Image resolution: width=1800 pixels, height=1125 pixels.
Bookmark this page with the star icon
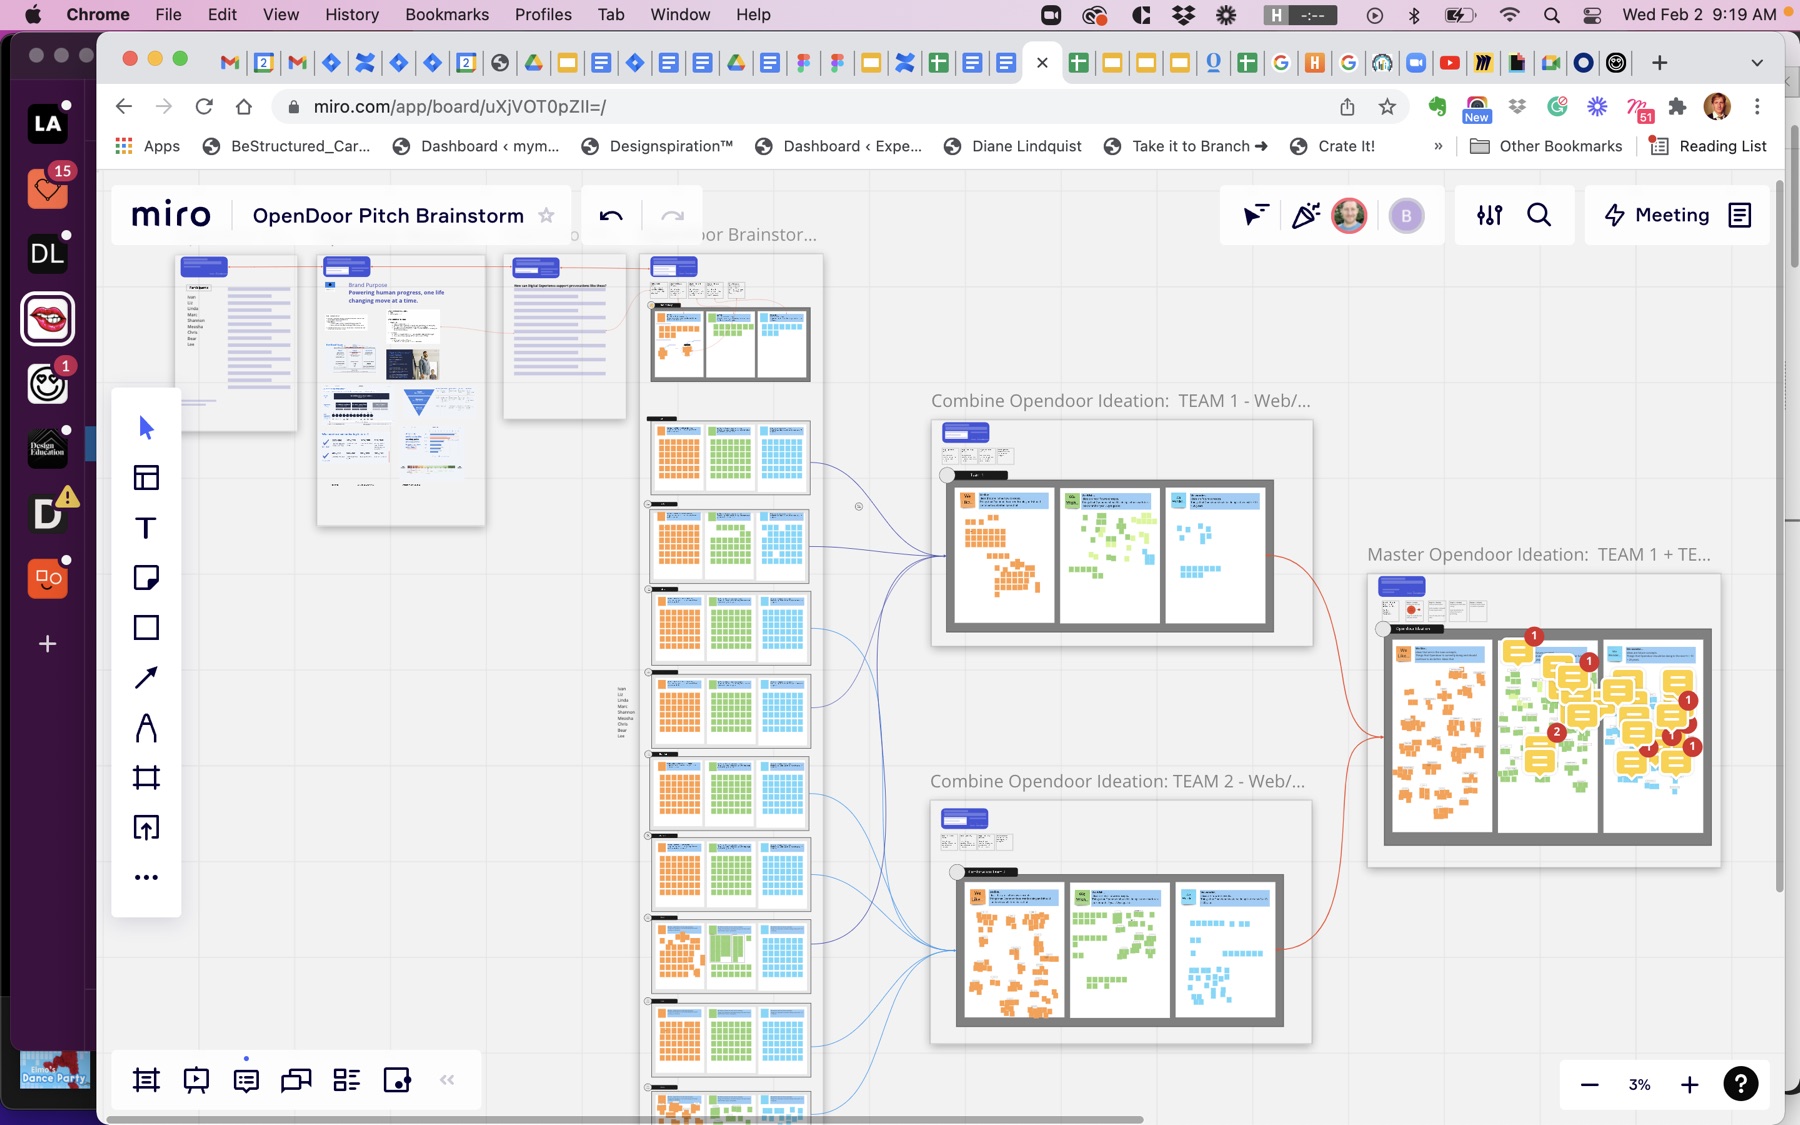1387,107
